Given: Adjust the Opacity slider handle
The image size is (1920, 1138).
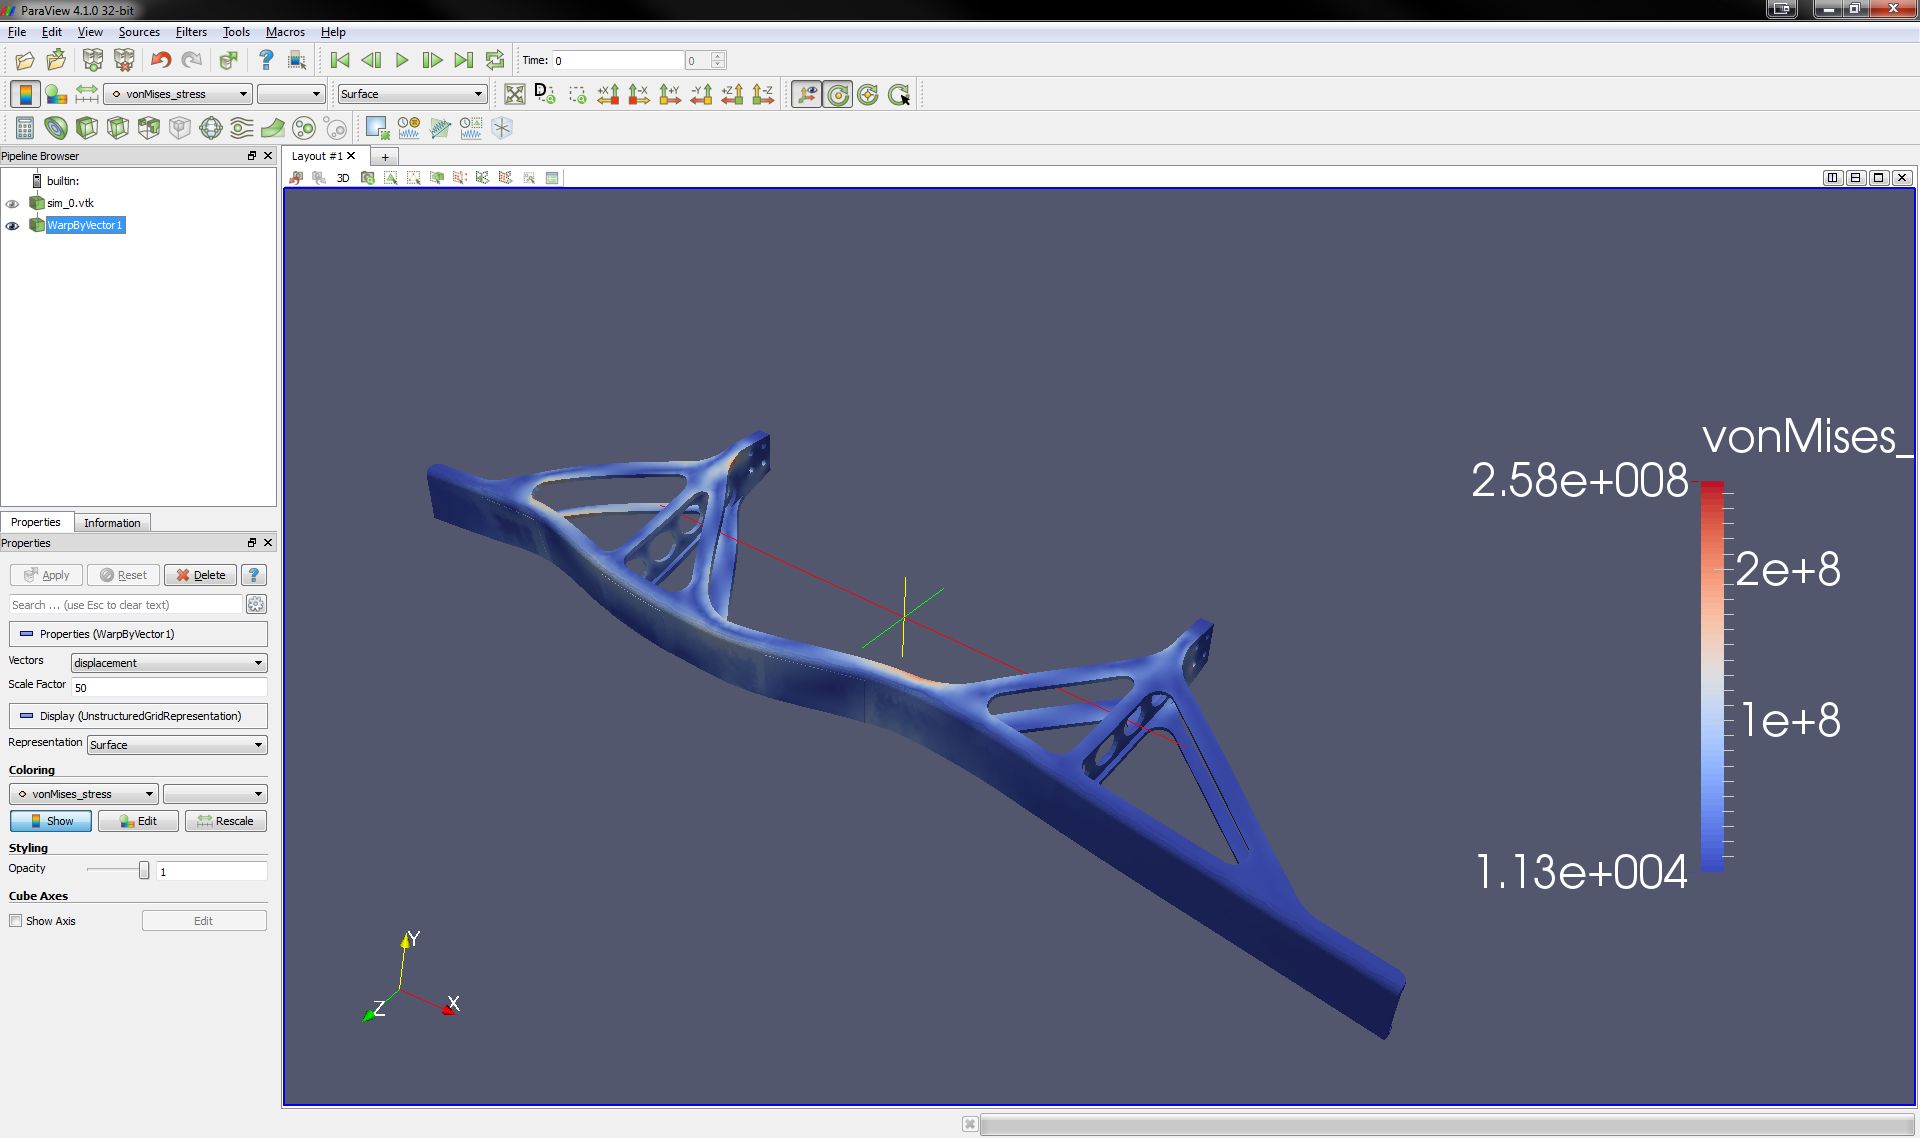Looking at the screenshot, I should 144,870.
